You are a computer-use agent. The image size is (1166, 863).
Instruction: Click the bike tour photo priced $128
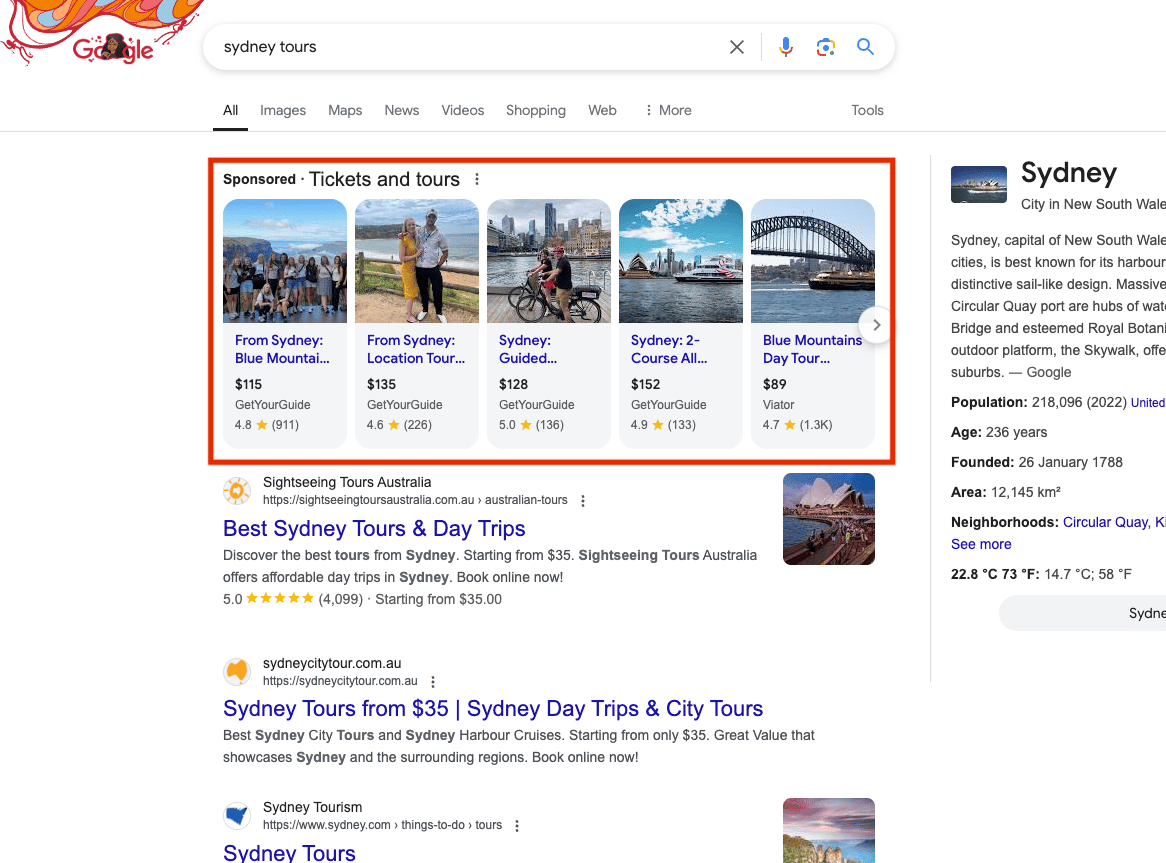pyautogui.click(x=549, y=261)
